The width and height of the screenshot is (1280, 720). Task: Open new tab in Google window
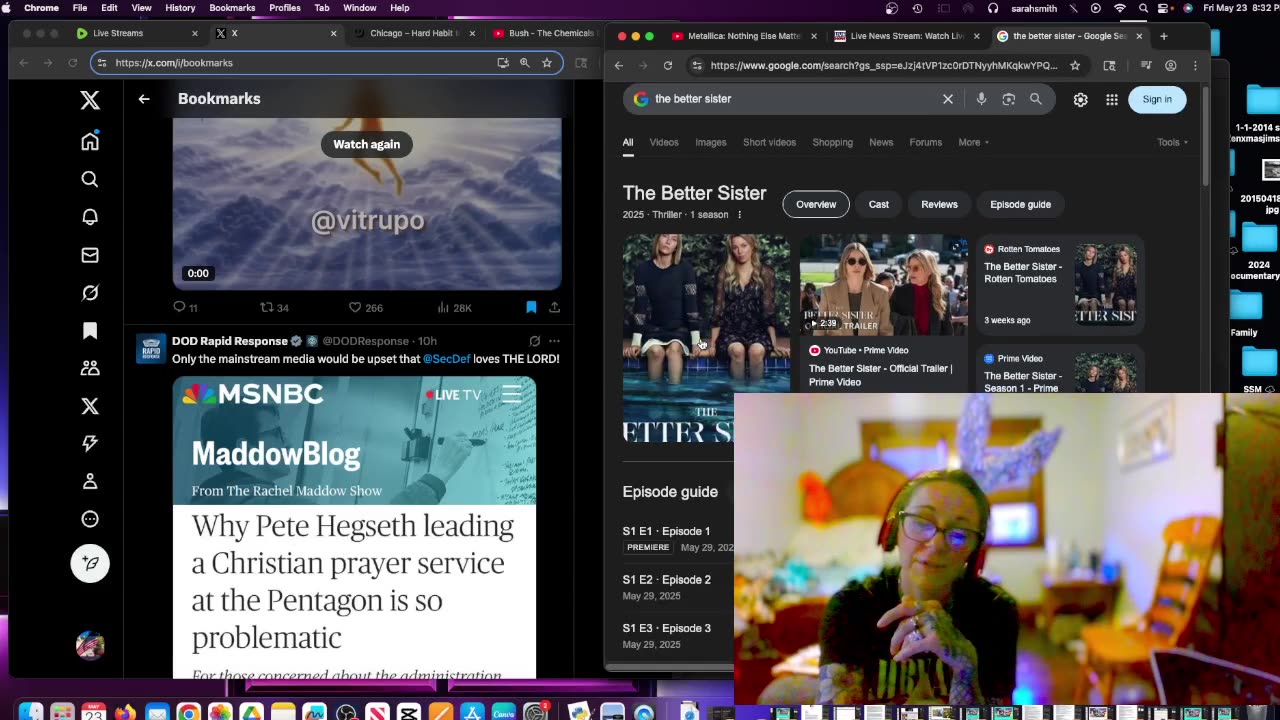tap(1163, 36)
